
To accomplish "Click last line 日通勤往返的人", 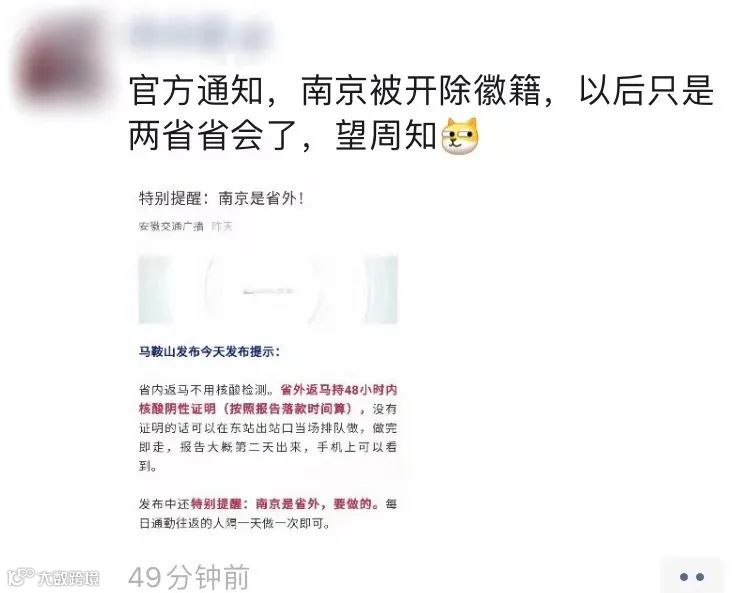I will [x=235, y=523].
